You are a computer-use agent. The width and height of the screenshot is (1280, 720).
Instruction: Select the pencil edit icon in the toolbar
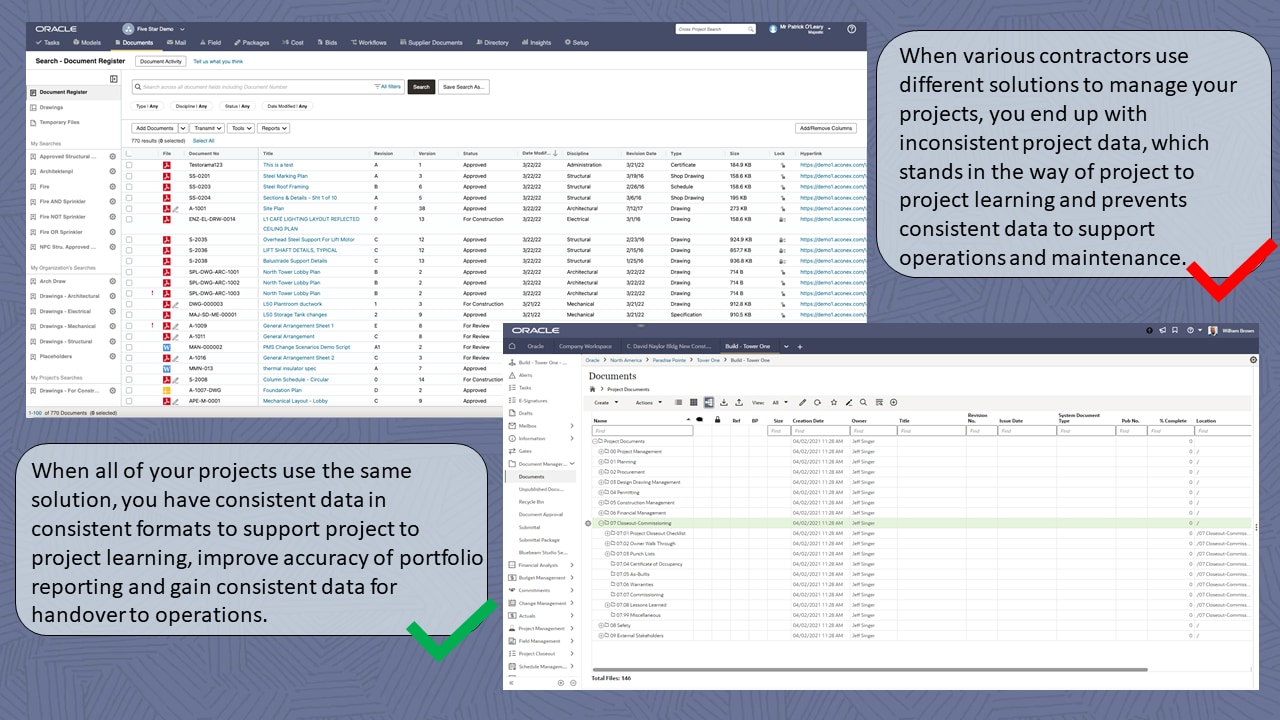click(802, 402)
